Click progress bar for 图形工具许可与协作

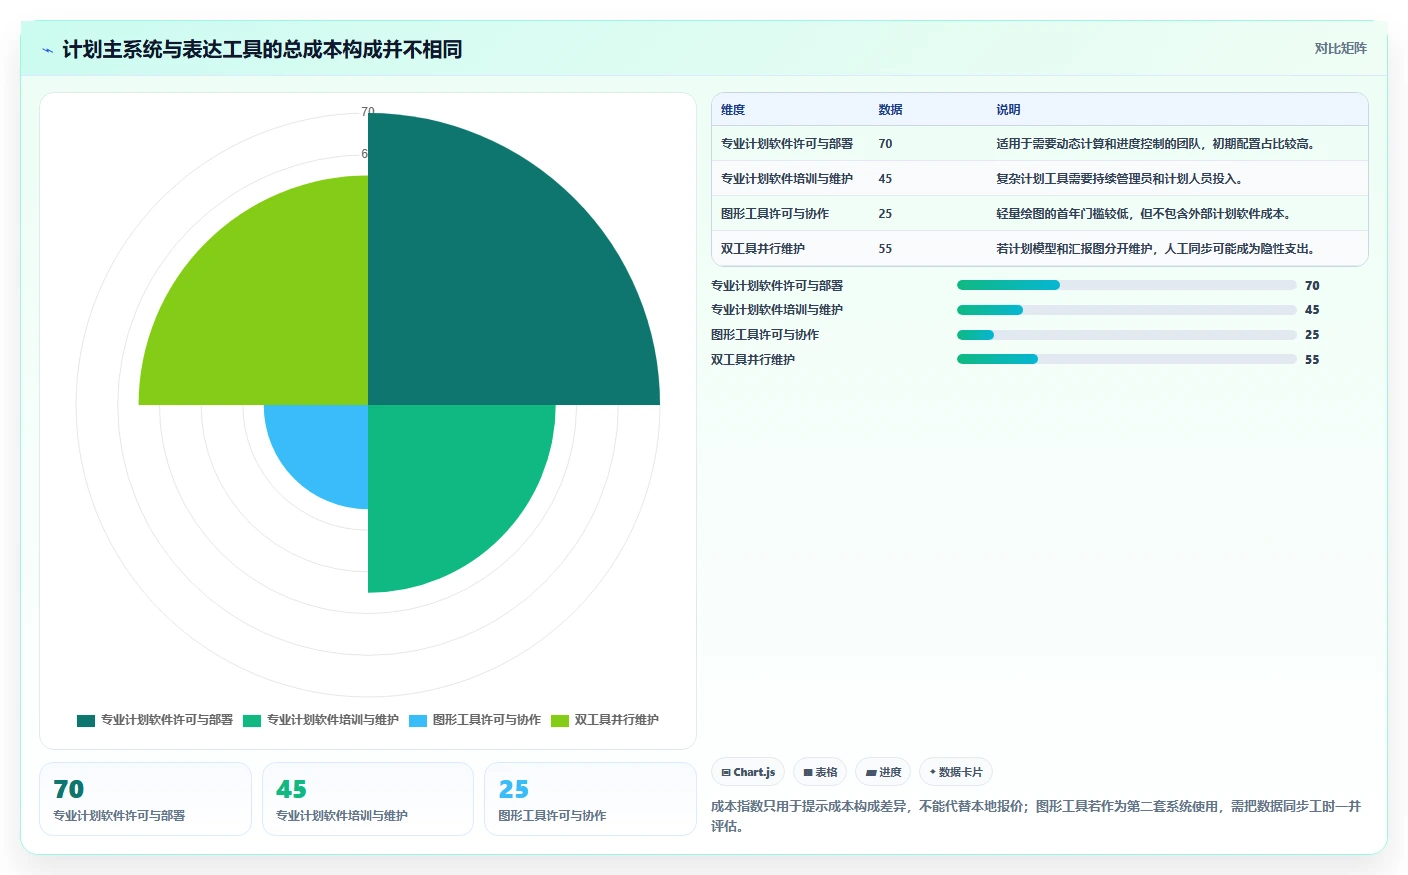pyautogui.click(x=1127, y=335)
